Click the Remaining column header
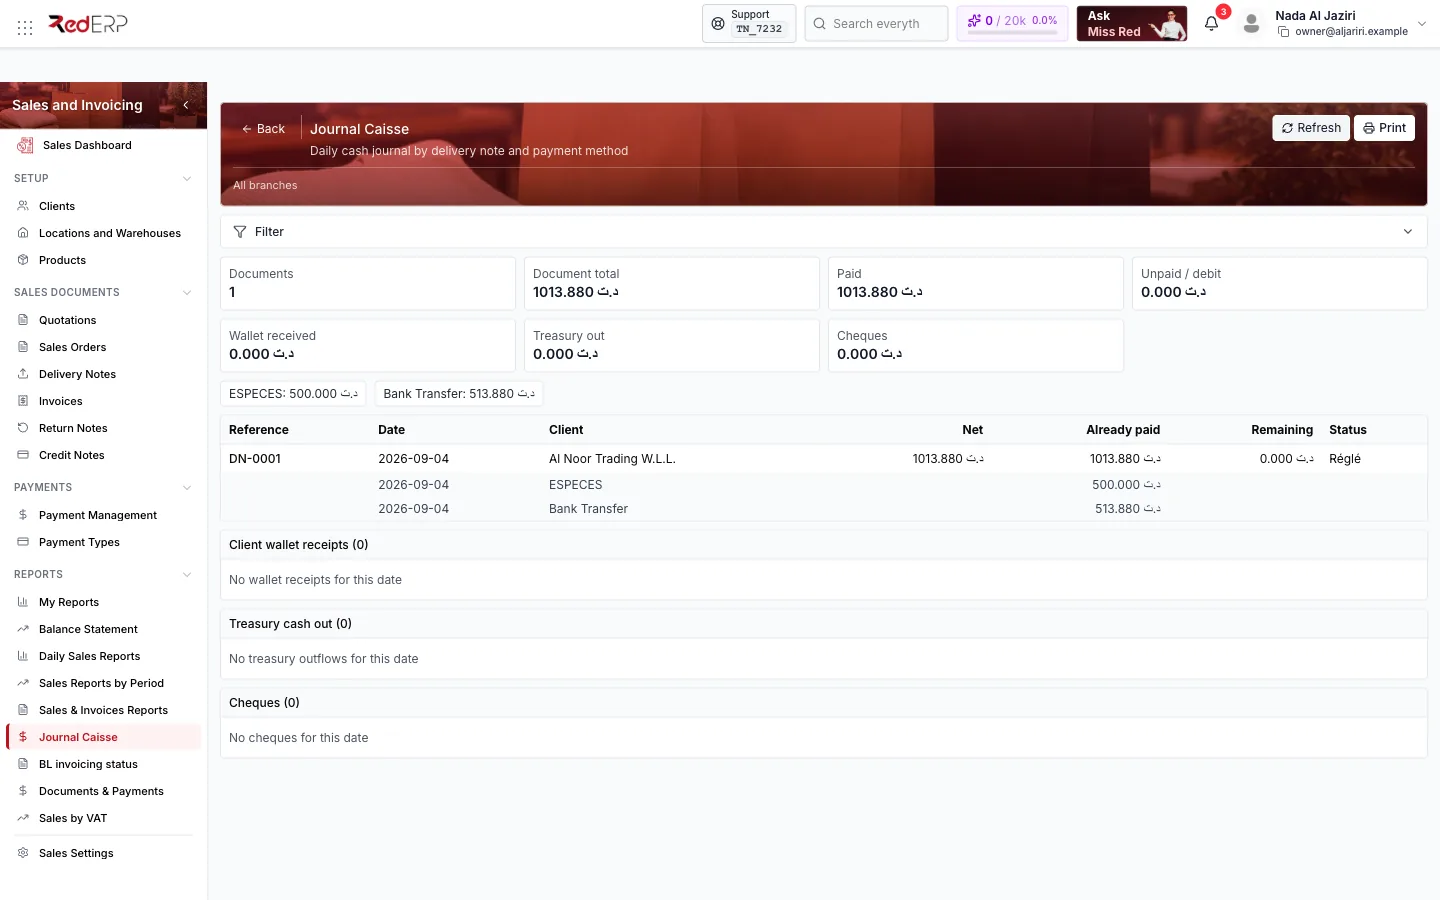The image size is (1440, 900). click(1282, 430)
